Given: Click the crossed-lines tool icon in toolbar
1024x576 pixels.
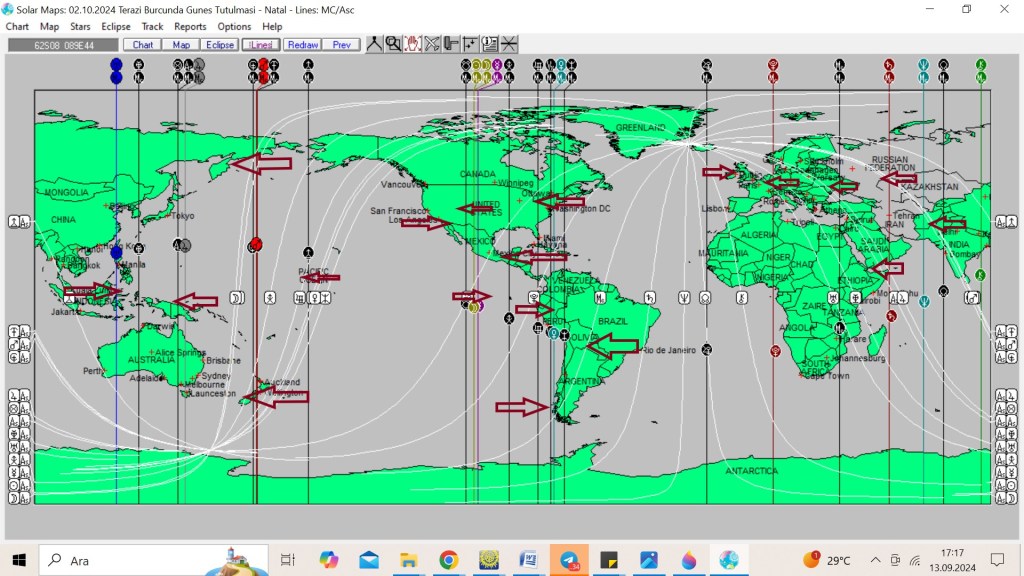Looking at the screenshot, I should (x=432, y=44).
